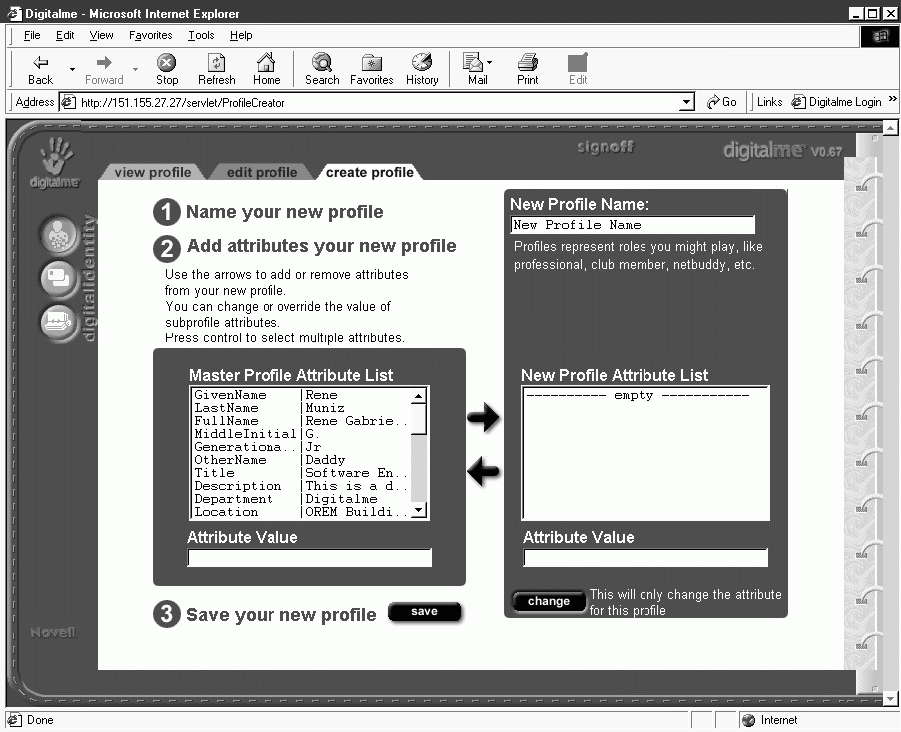Select the FullName attribute row

pos(302,421)
